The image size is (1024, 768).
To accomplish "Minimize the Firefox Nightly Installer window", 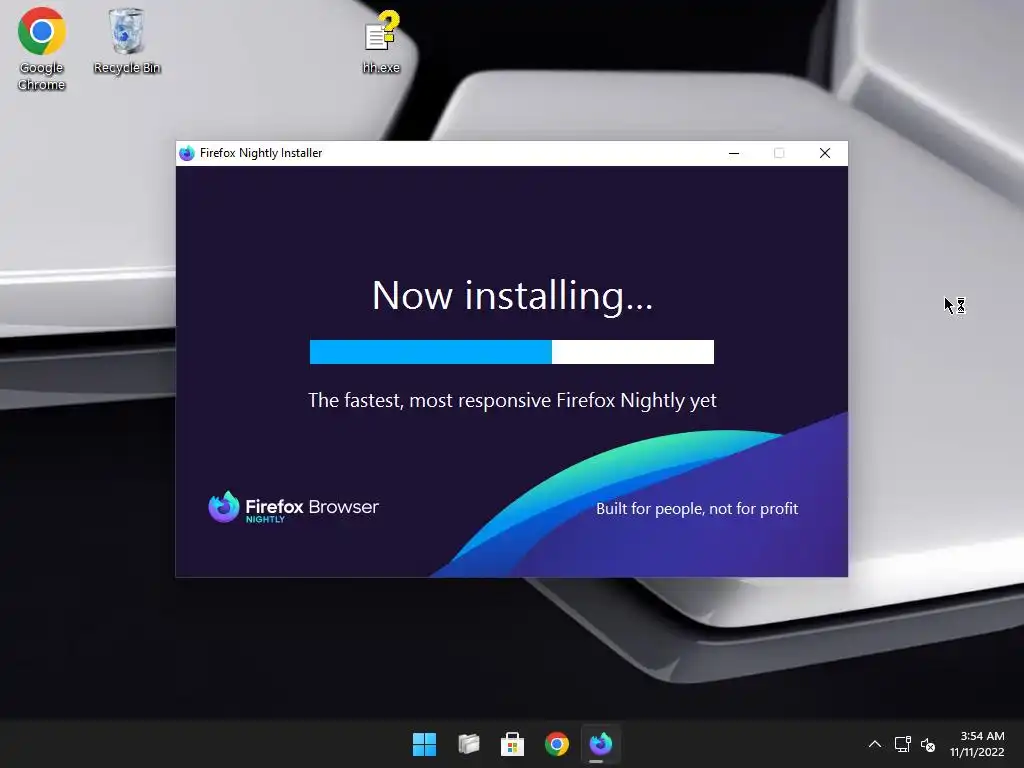I will coord(734,153).
